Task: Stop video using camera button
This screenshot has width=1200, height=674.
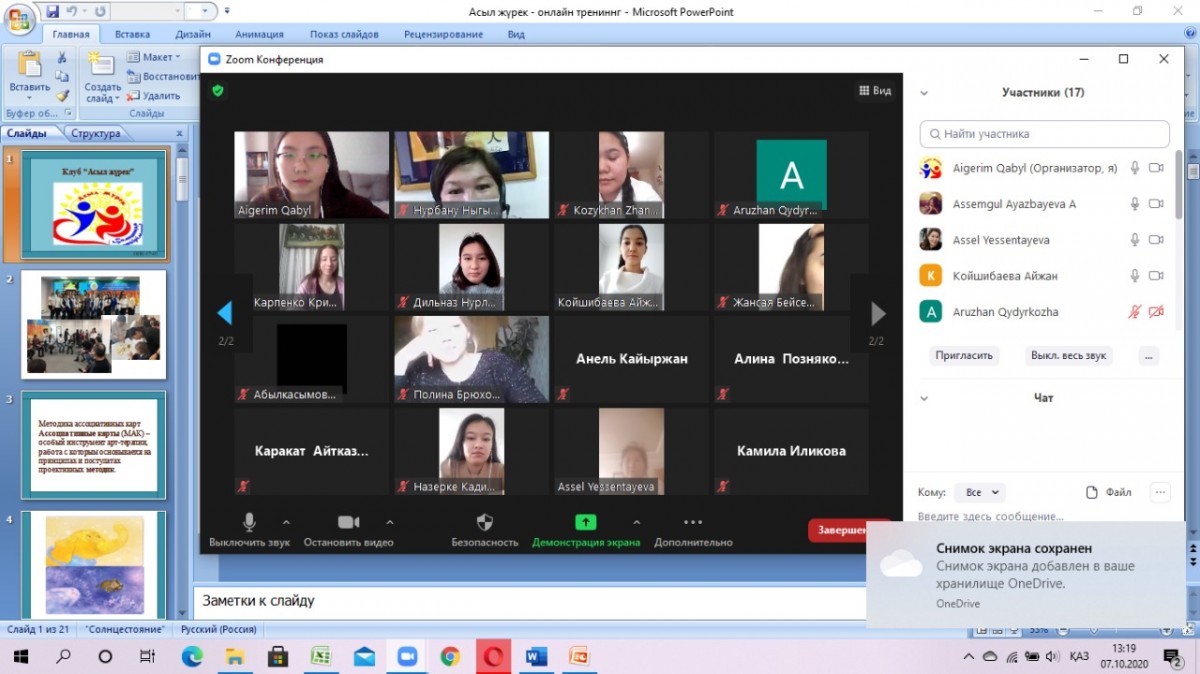Action: pyautogui.click(x=348, y=522)
